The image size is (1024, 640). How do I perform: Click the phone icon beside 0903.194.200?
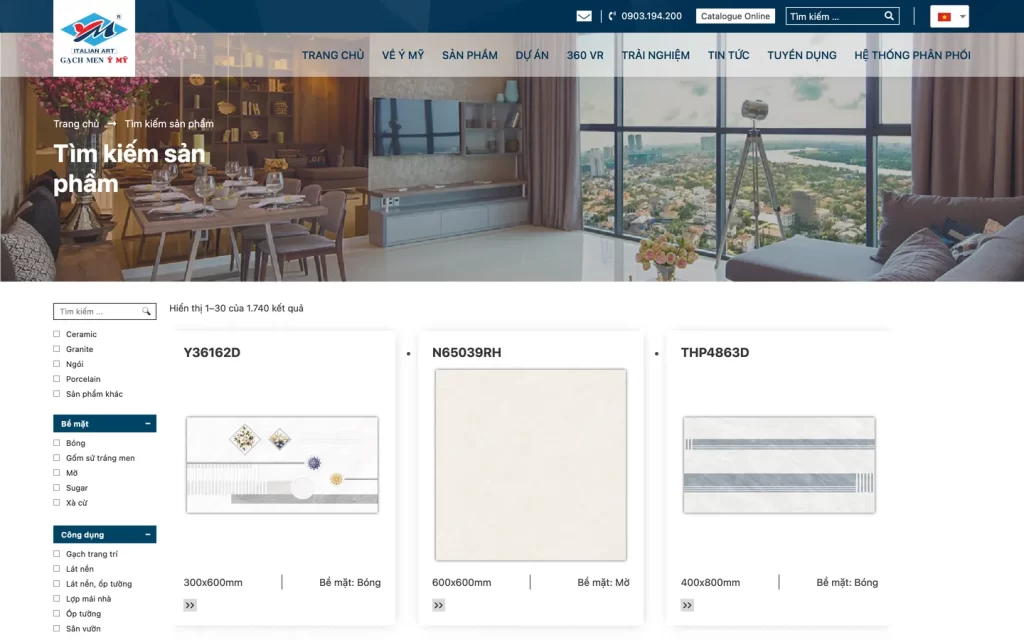tap(612, 16)
